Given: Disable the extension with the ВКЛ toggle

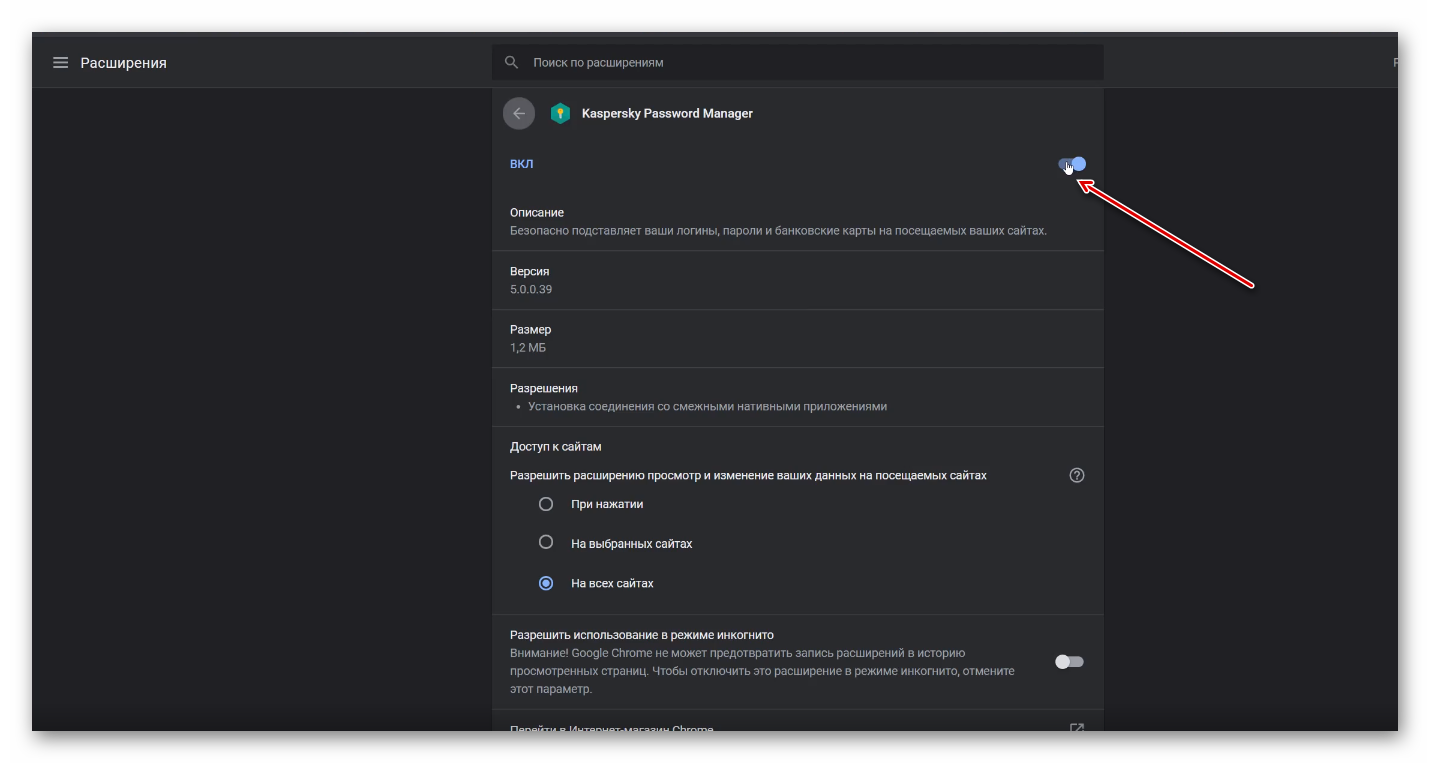Looking at the screenshot, I should click(x=1072, y=164).
